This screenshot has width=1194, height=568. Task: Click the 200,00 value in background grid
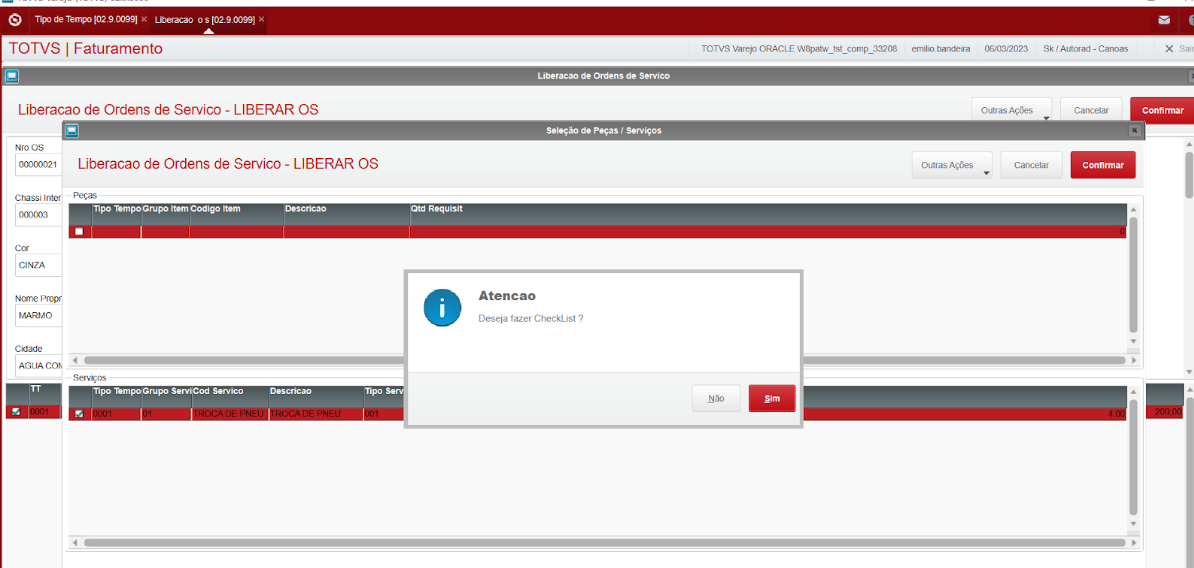click(1168, 412)
